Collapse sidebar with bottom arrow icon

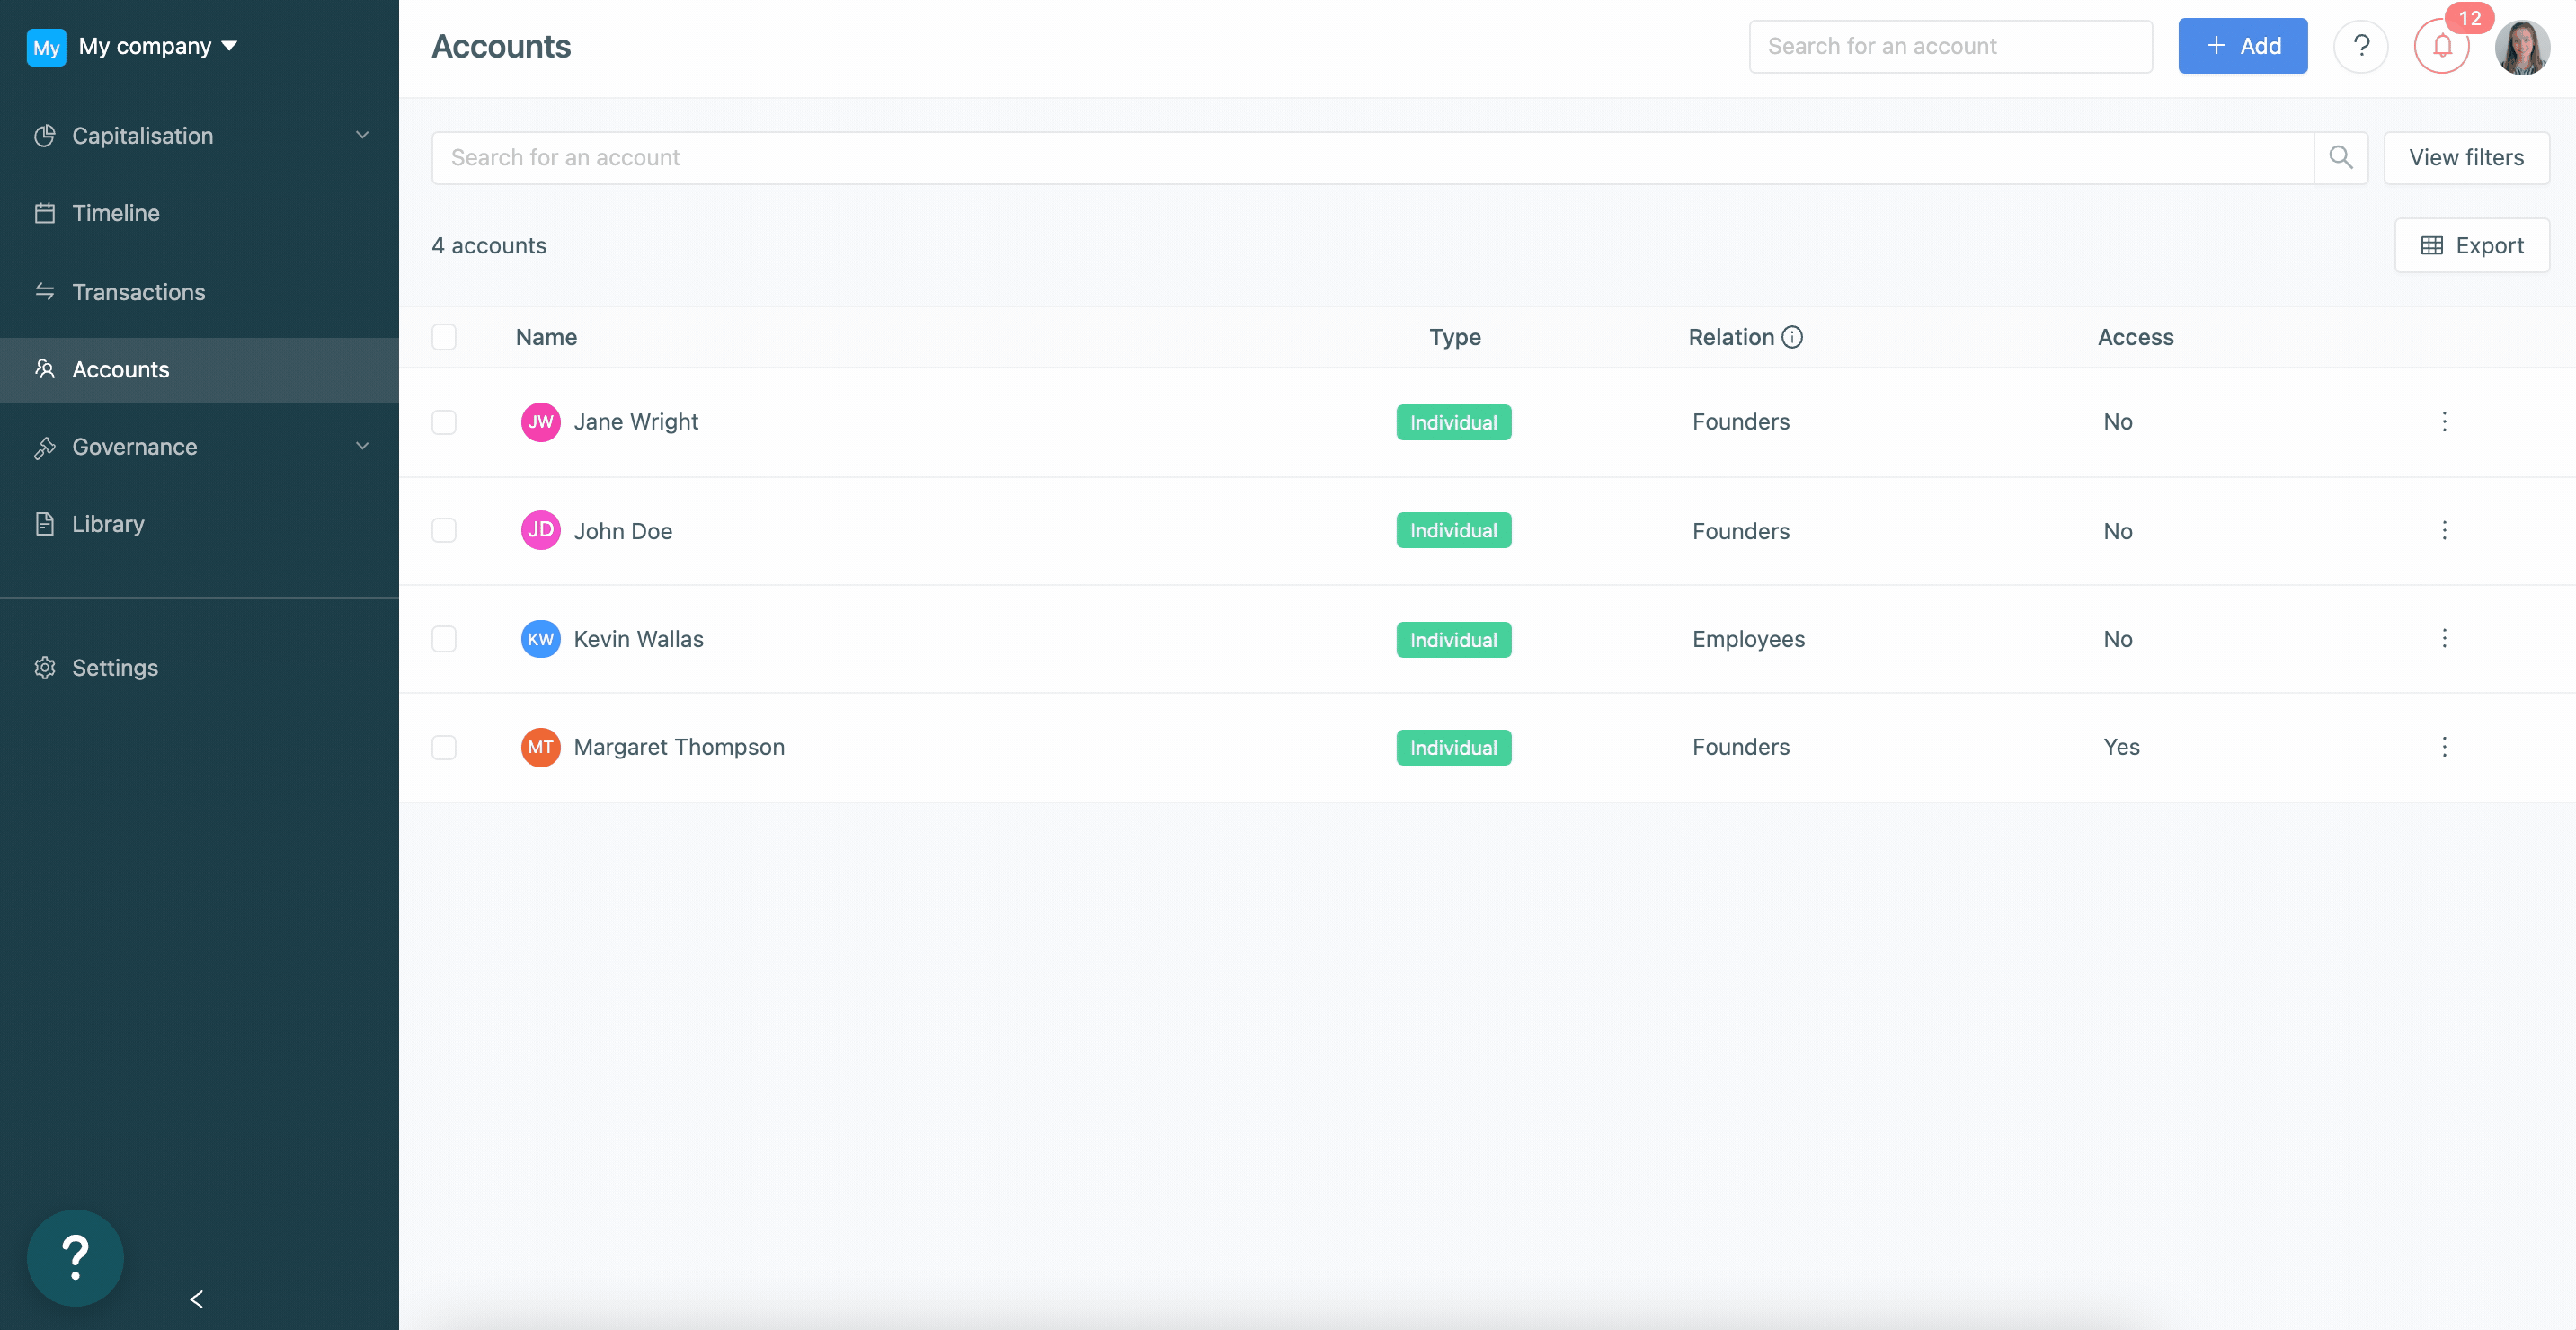[196, 1298]
